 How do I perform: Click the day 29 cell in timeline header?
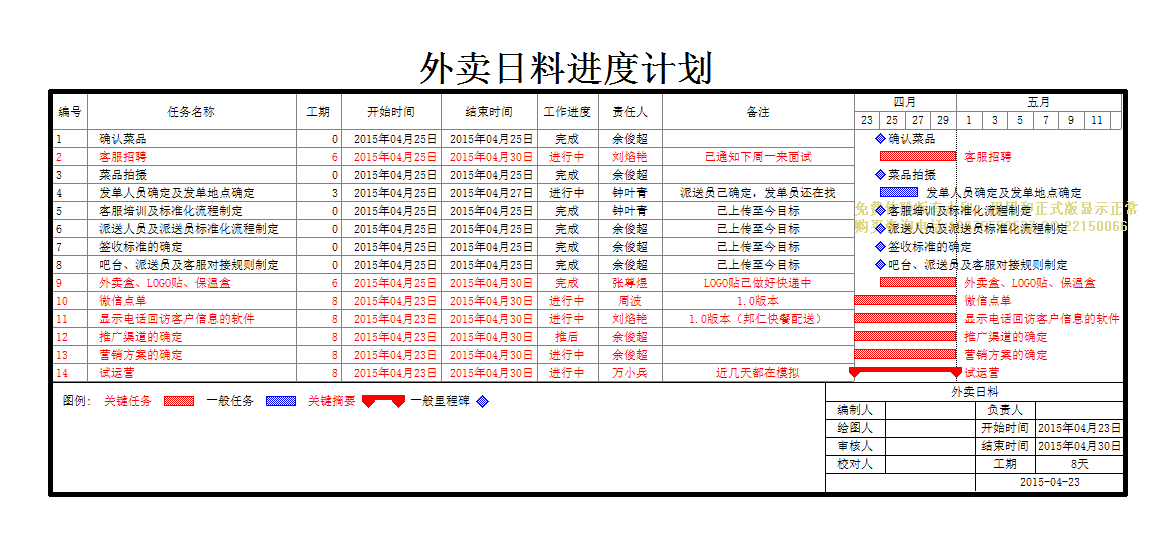pyautogui.click(x=943, y=120)
